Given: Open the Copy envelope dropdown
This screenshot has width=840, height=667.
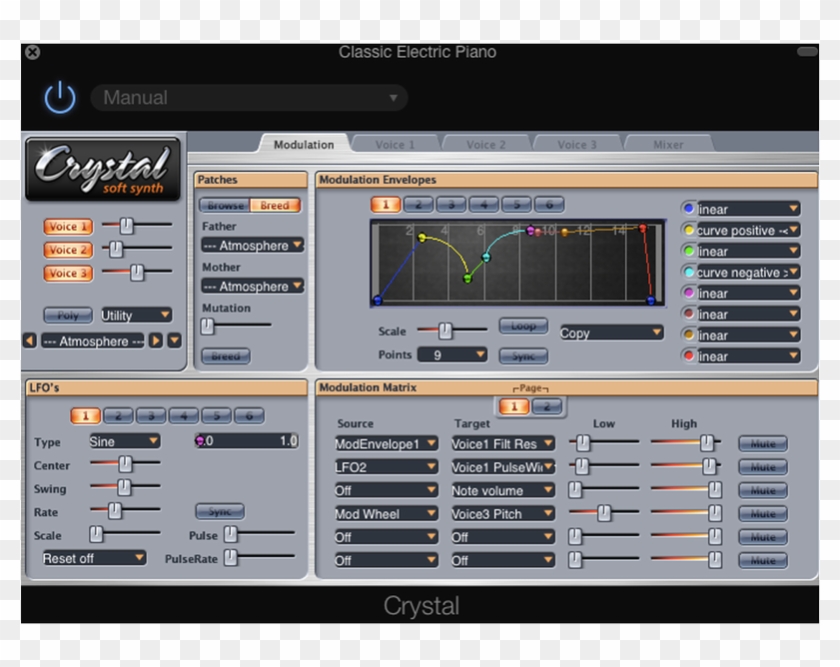Looking at the screenshot, I should (611, 333).
